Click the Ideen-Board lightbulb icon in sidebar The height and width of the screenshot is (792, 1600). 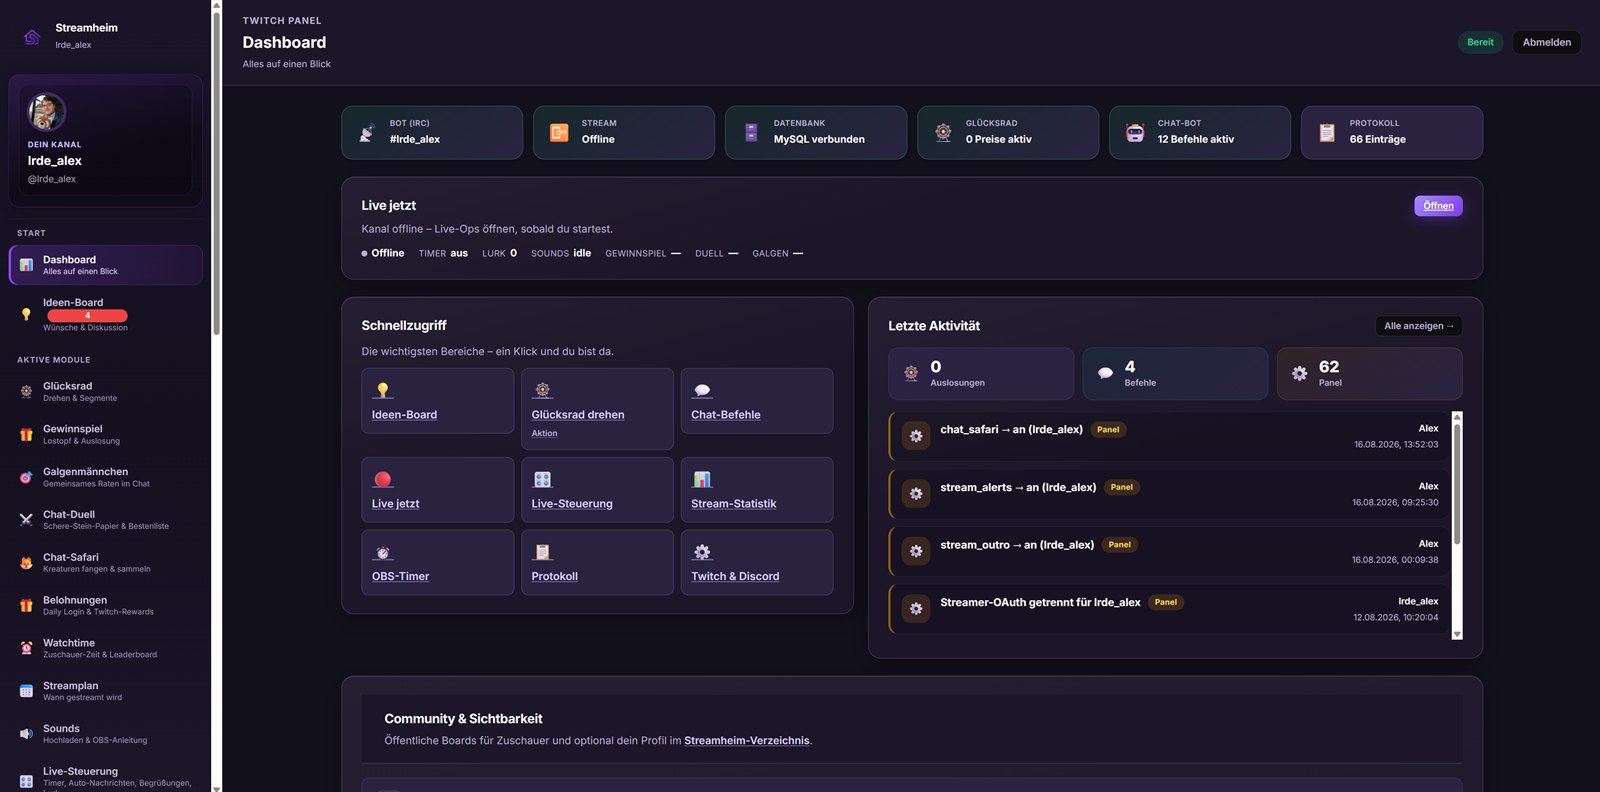point(26,314)
